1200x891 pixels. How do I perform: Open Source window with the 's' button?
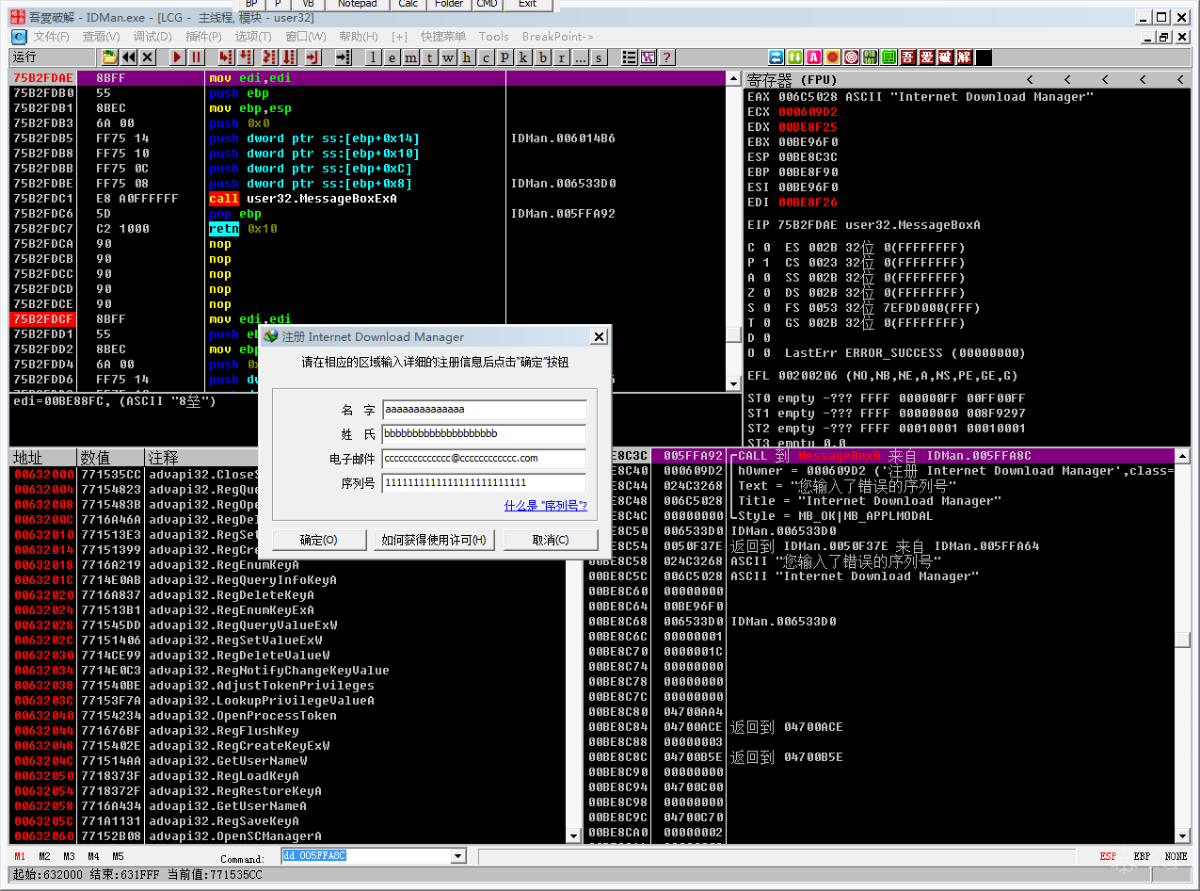click(598, 57)
